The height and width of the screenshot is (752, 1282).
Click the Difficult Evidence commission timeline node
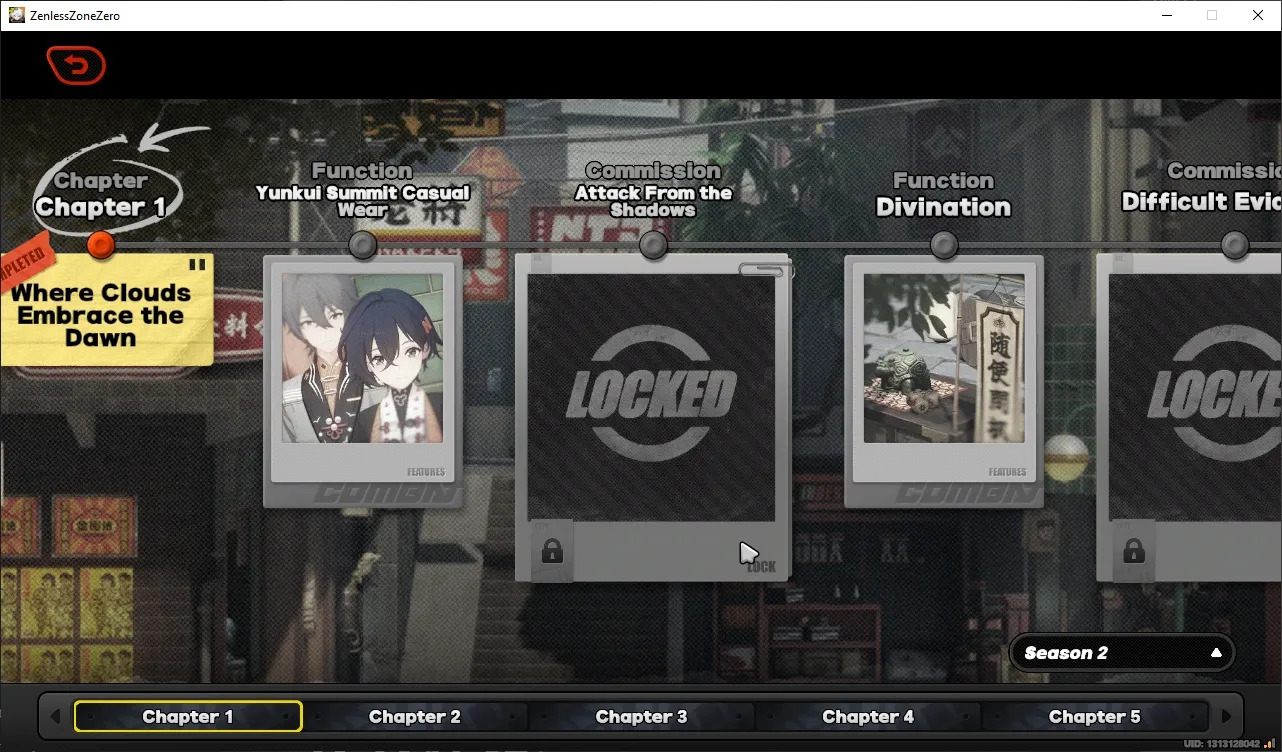tap(1234, 244)
